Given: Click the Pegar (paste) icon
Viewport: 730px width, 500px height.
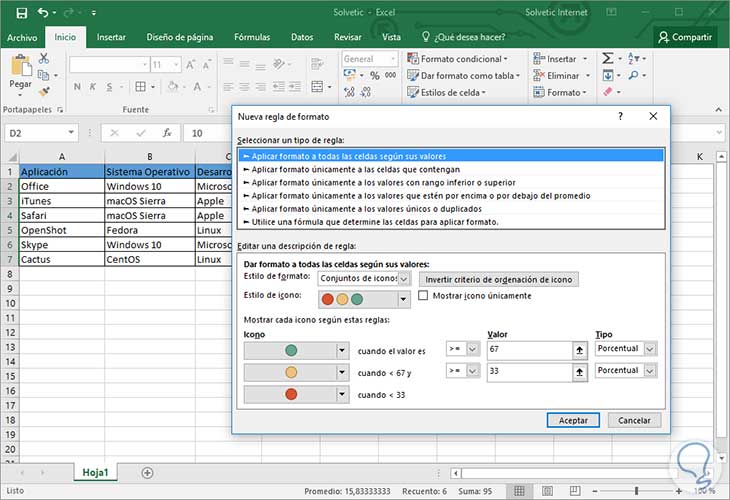Looking at the screenshot, I should tap(20, 67).
